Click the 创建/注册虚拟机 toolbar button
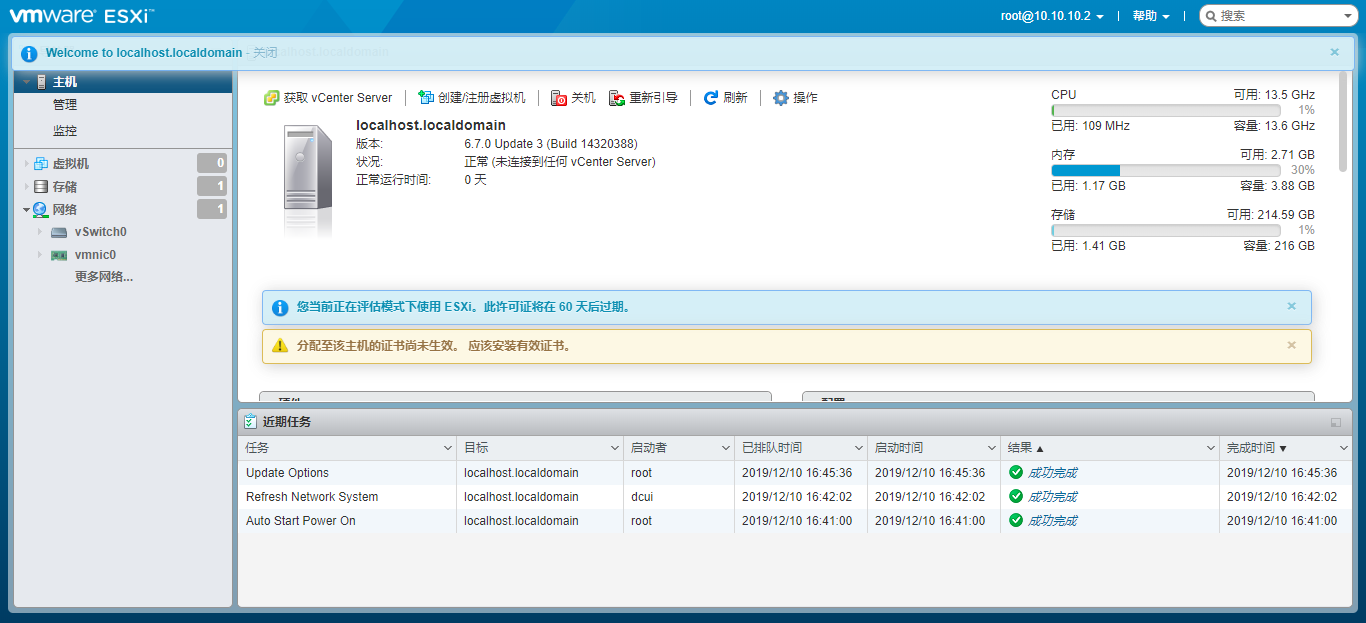This screenshot has height=623, width=1366. pyautogui.click(x=472, y=98)
